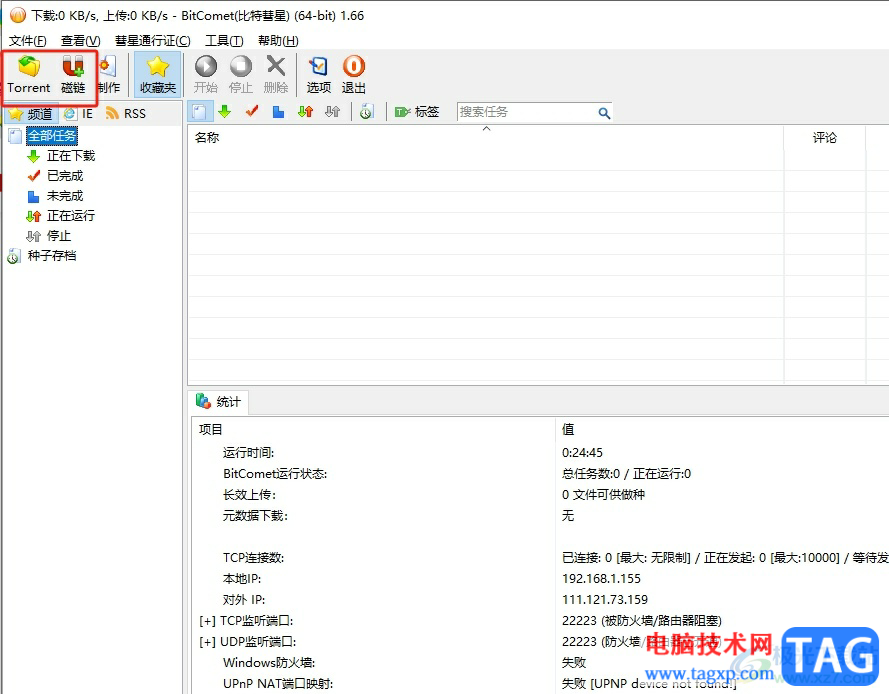The image size is (889, 694).
Task: Sort by the Name (名称) column
Action: click(x=485, y=138)
